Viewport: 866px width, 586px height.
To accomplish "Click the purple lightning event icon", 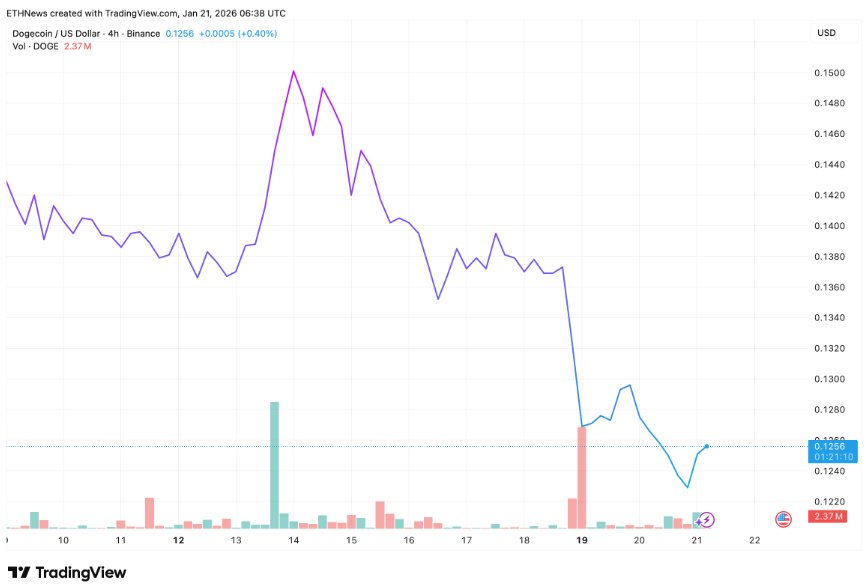I will [707, 519].
